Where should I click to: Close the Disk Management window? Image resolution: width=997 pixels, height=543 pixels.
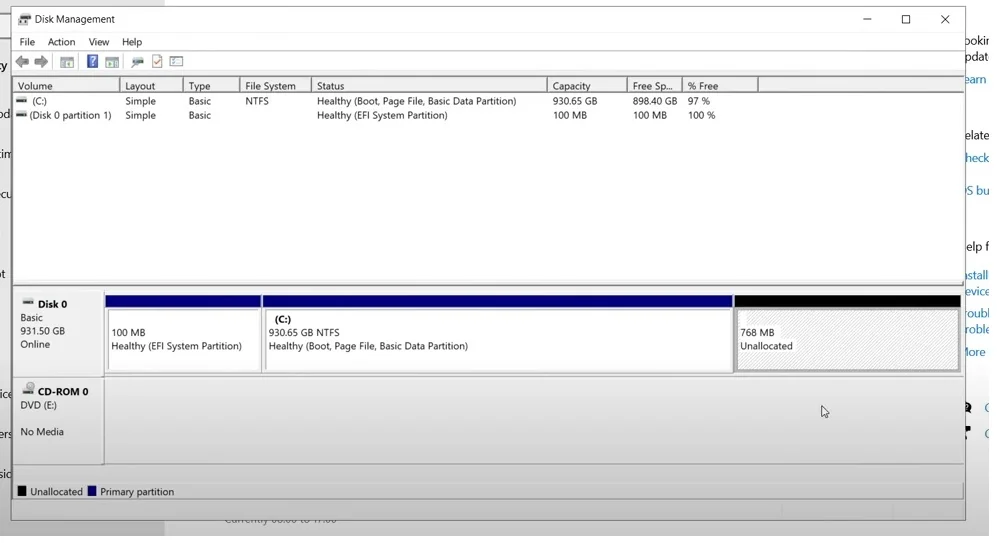pyautogui.click(x=945, y=19)
